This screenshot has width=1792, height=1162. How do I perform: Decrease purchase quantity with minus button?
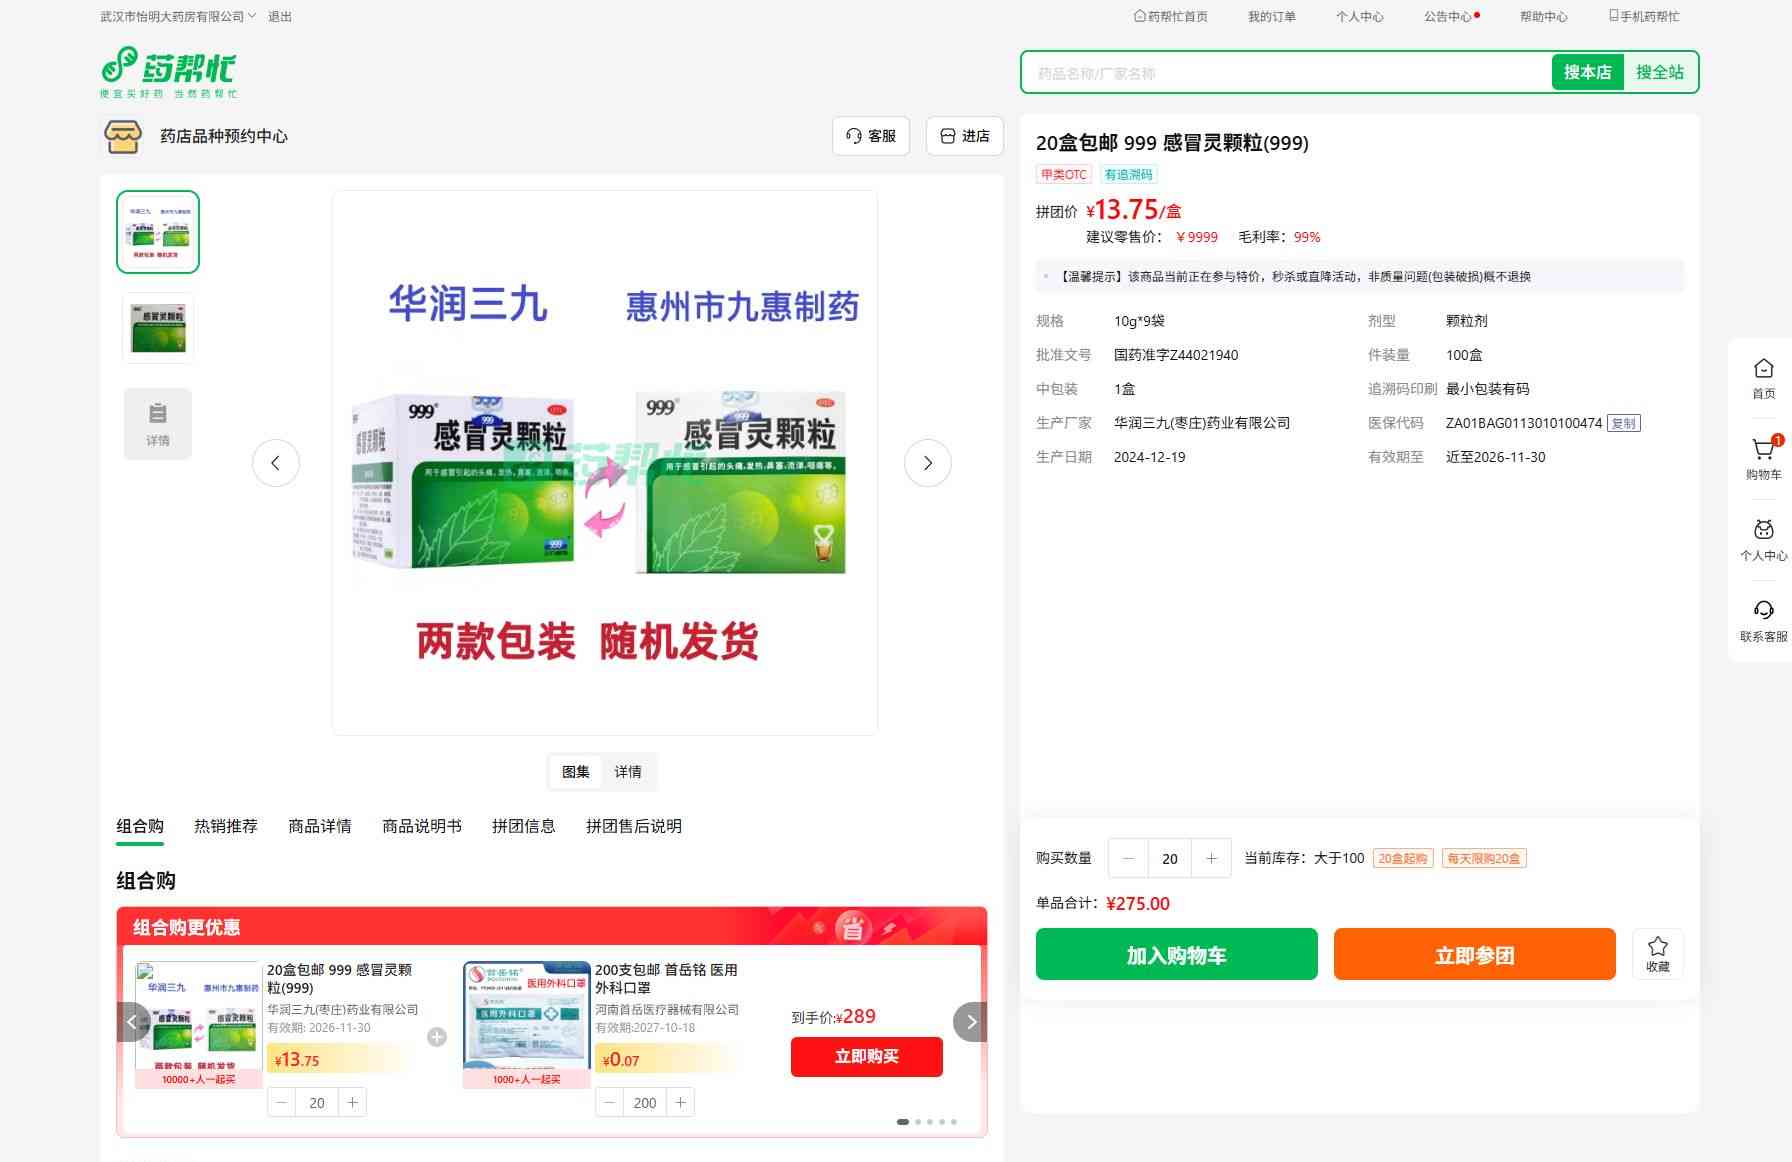click(1129, 859)
